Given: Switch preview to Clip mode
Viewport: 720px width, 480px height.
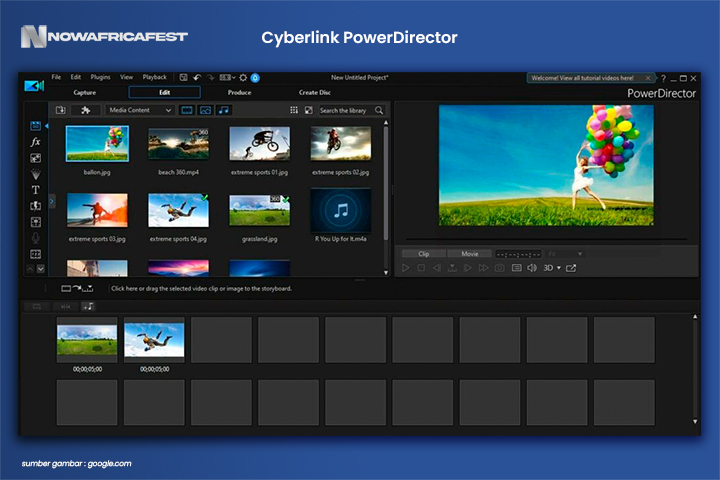Looking at the screenshot, I should coord(423,254).
